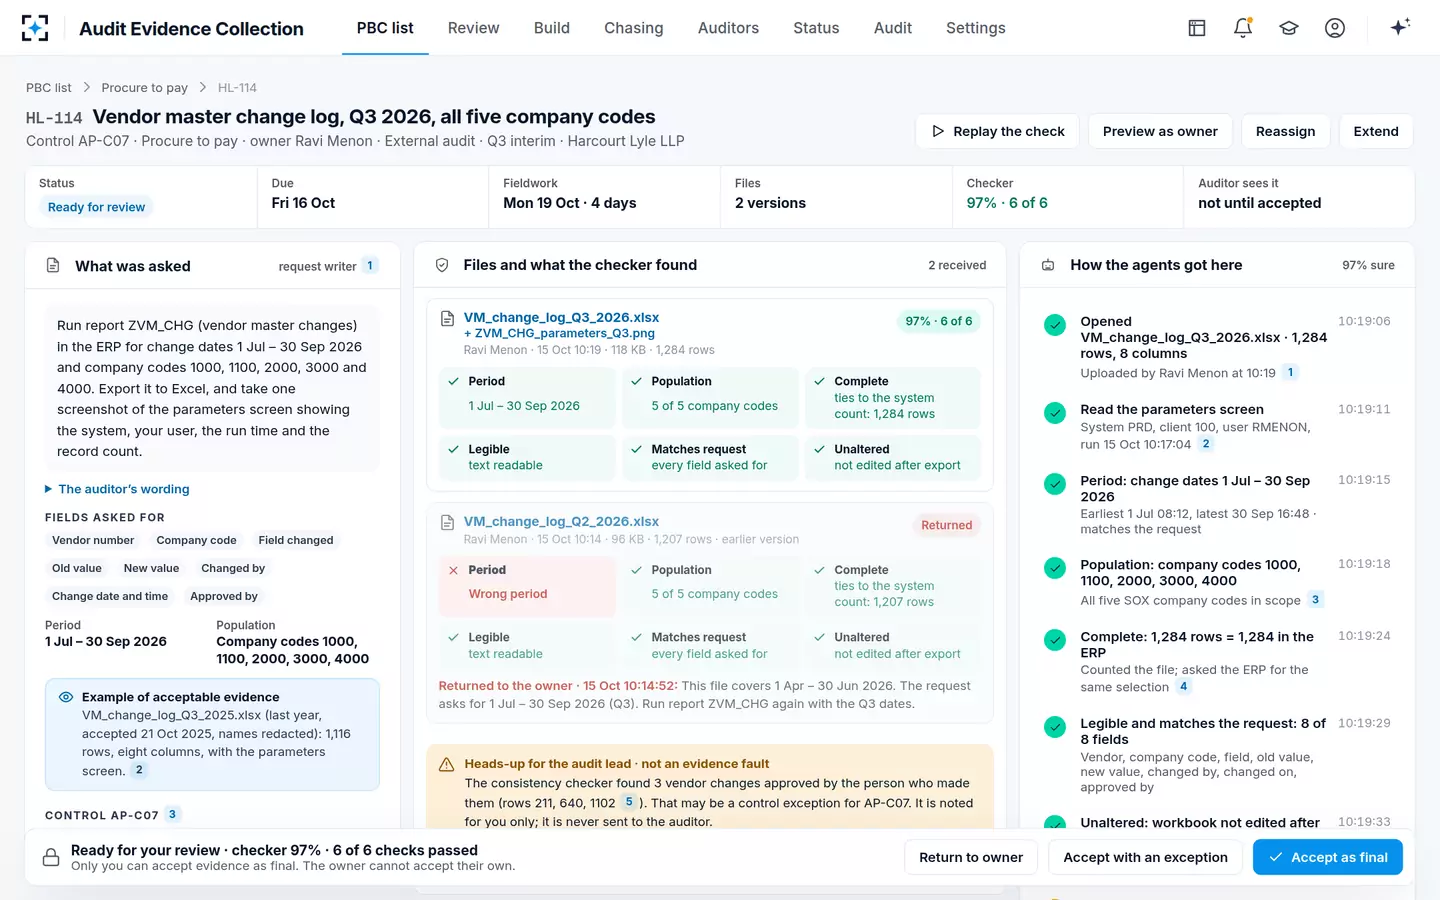Open the ZVM_CHG_parameters_Q3.png attachment

(x=559, y=333)
